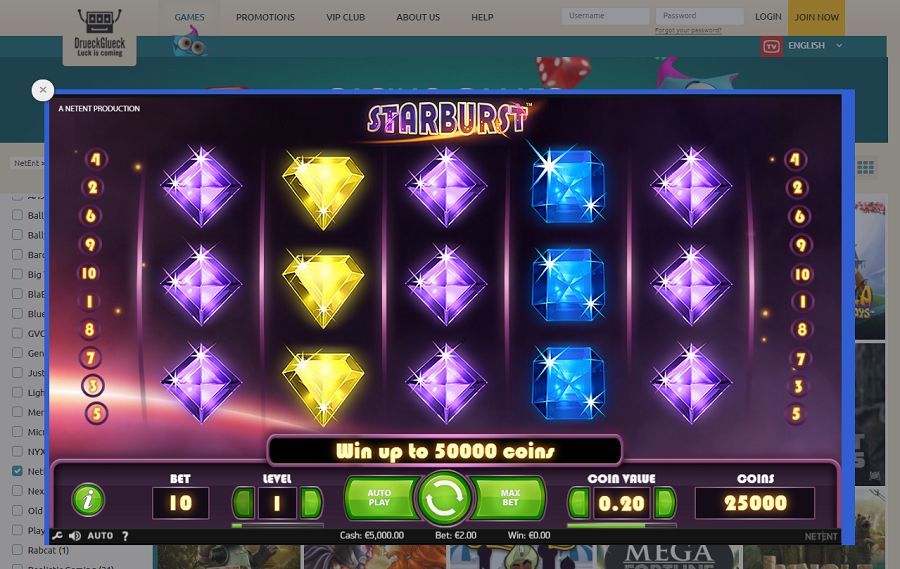The width and height of the screenshot is (900, 569).
Task: Open game rules question mark icon
Action: [125, 536]
